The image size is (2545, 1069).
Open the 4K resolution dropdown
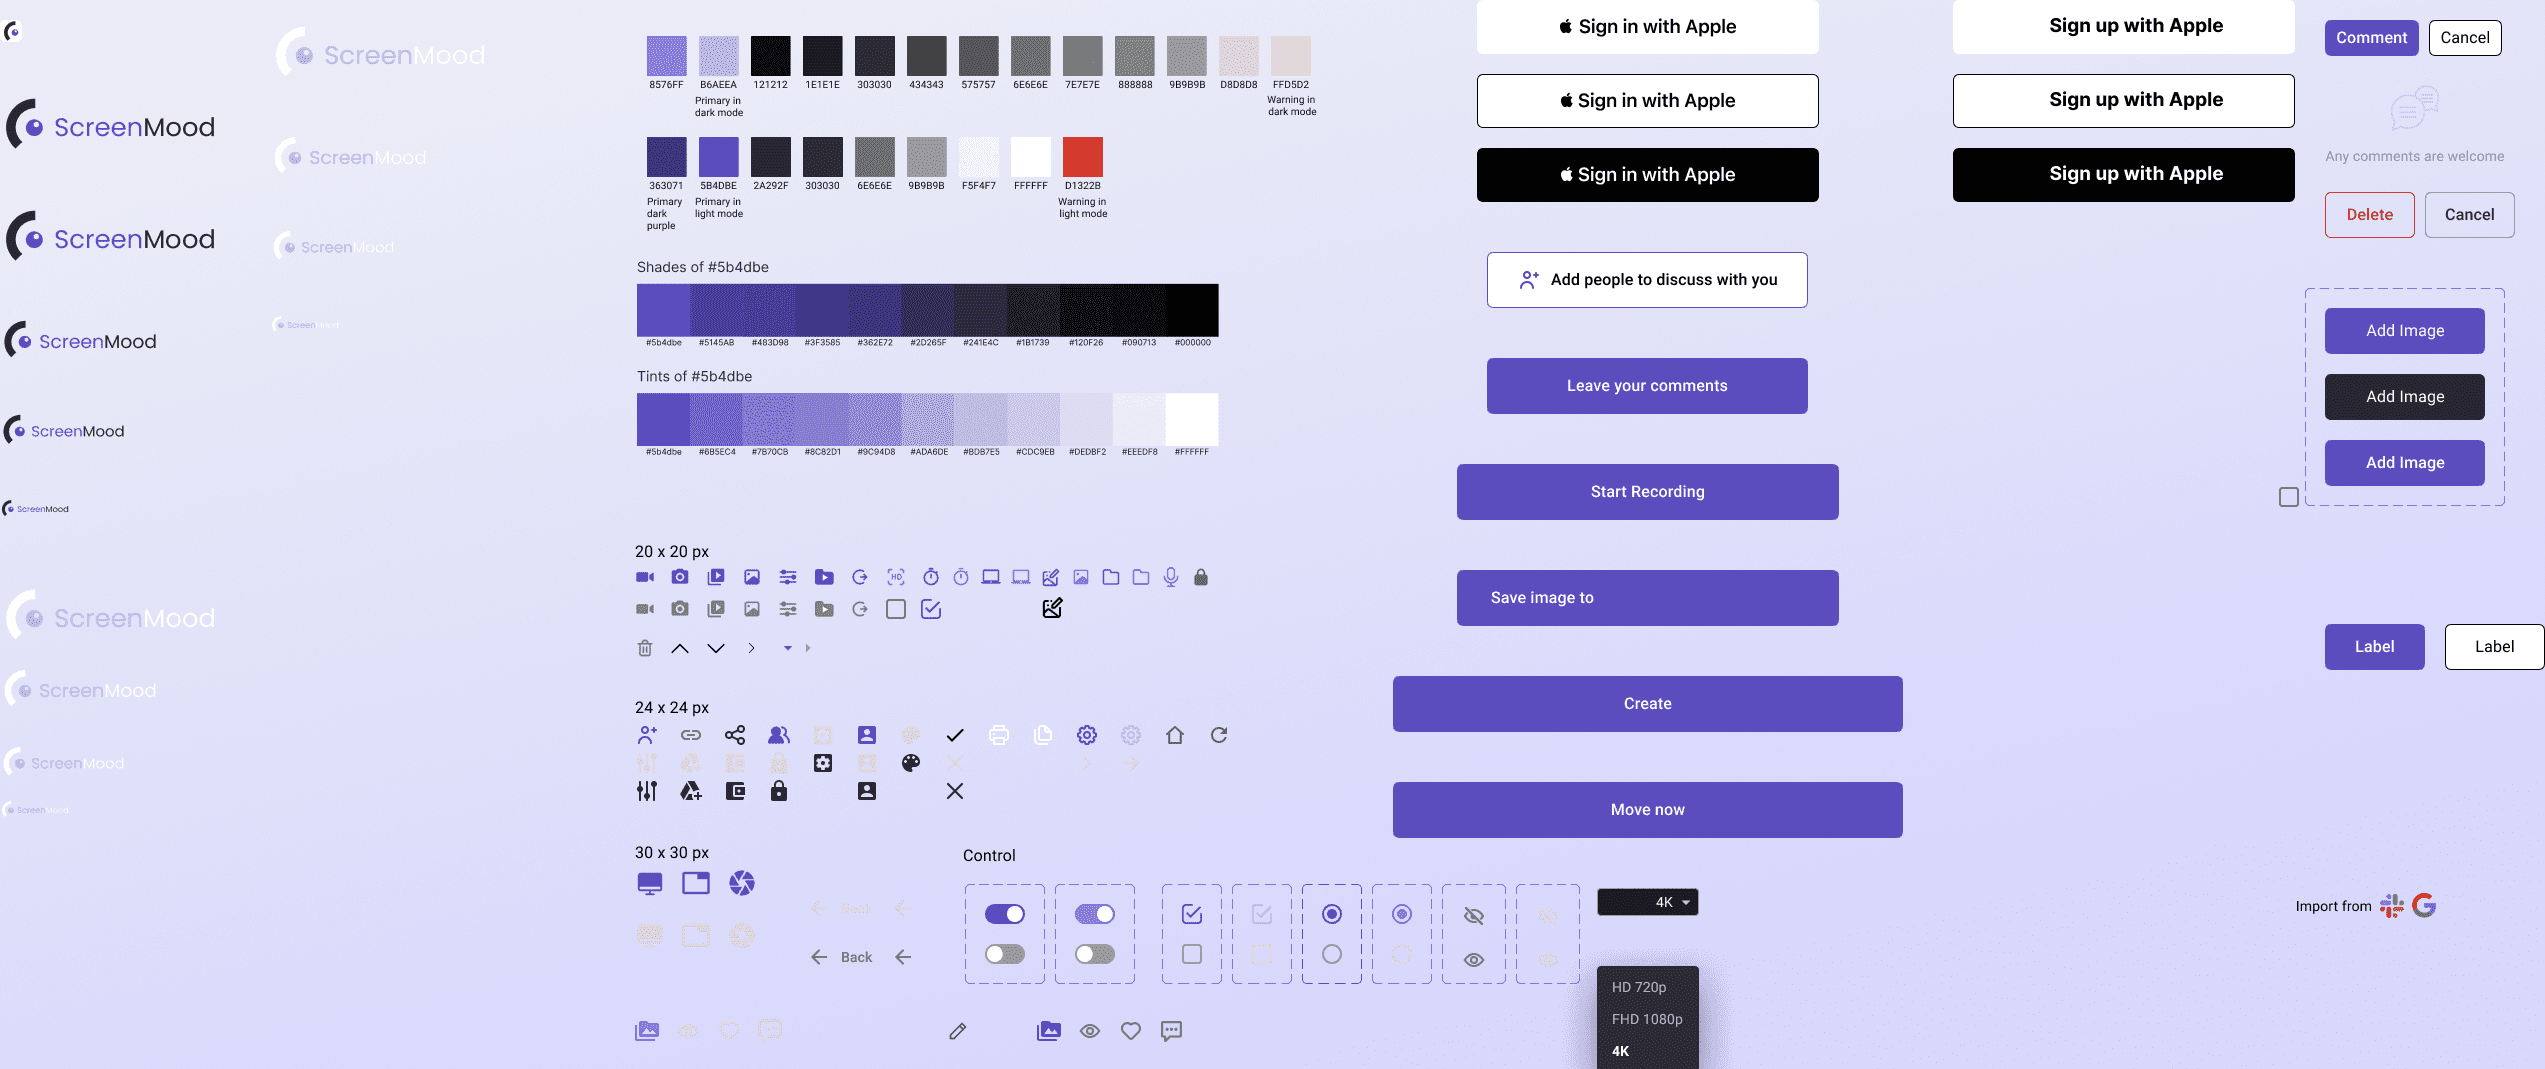click(1648, 902)
